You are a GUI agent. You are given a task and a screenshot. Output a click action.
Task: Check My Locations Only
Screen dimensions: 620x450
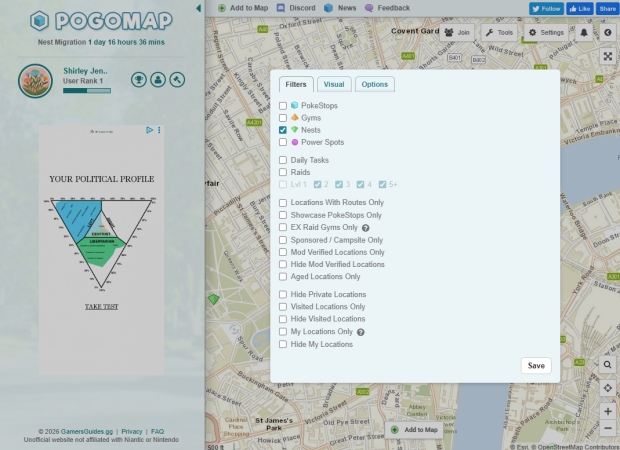tap(283, 331)
